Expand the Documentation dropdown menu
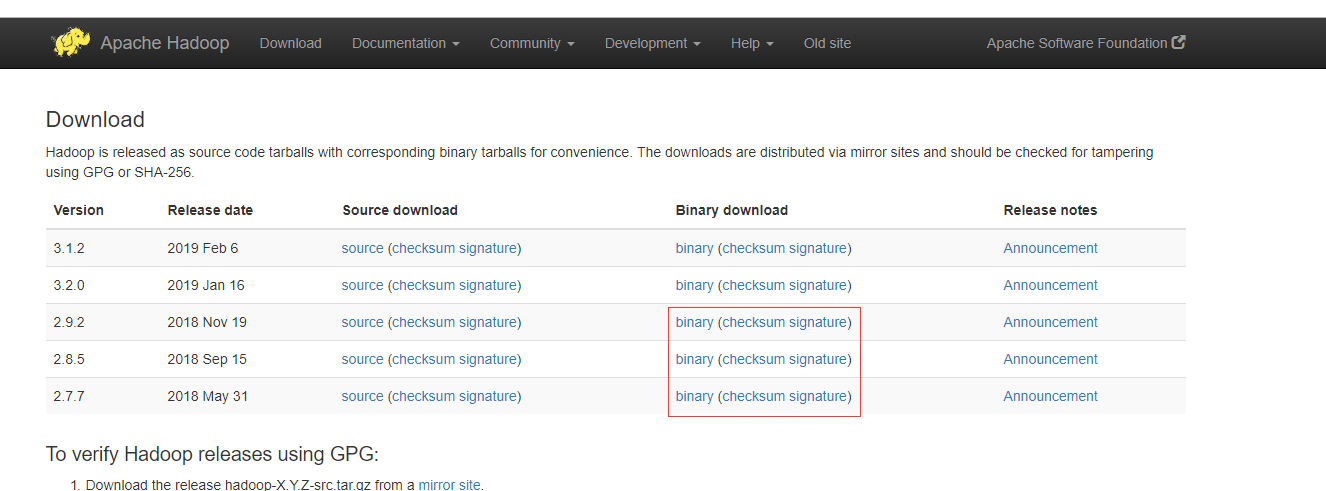Image resolution: width=1326 pixels, height=491 pixels. [x=405, y=43]
